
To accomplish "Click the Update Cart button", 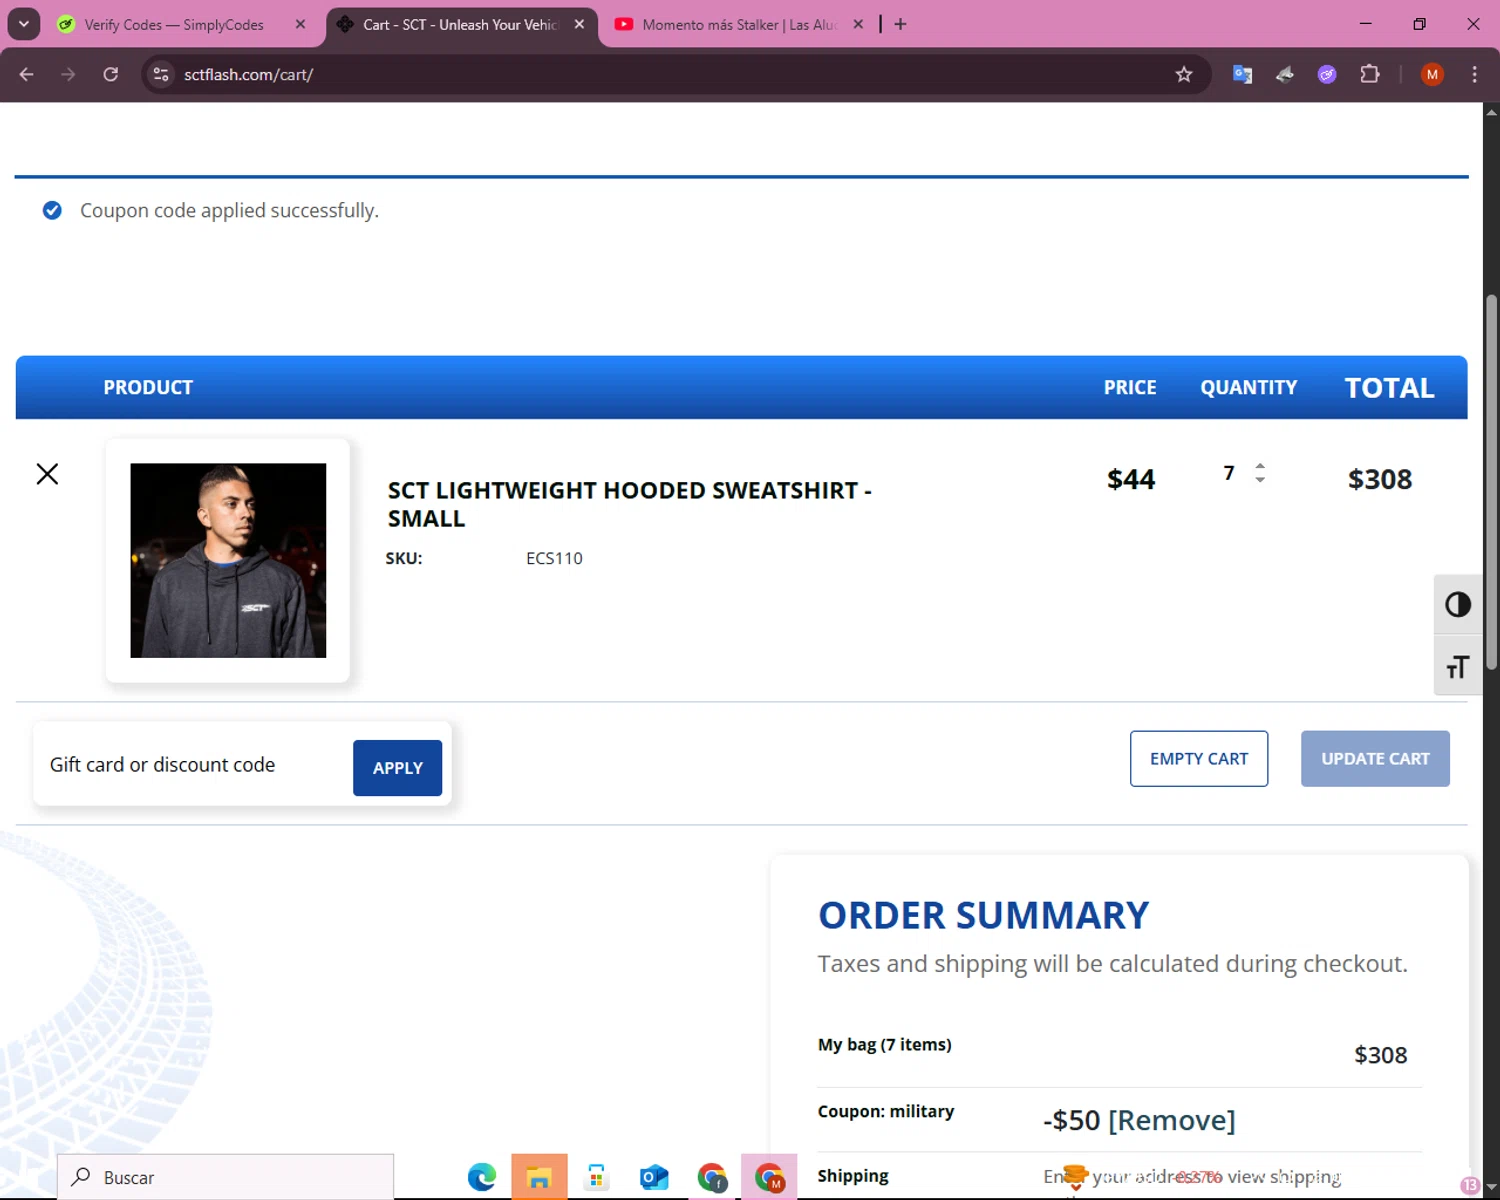I will click(1375, 759).
